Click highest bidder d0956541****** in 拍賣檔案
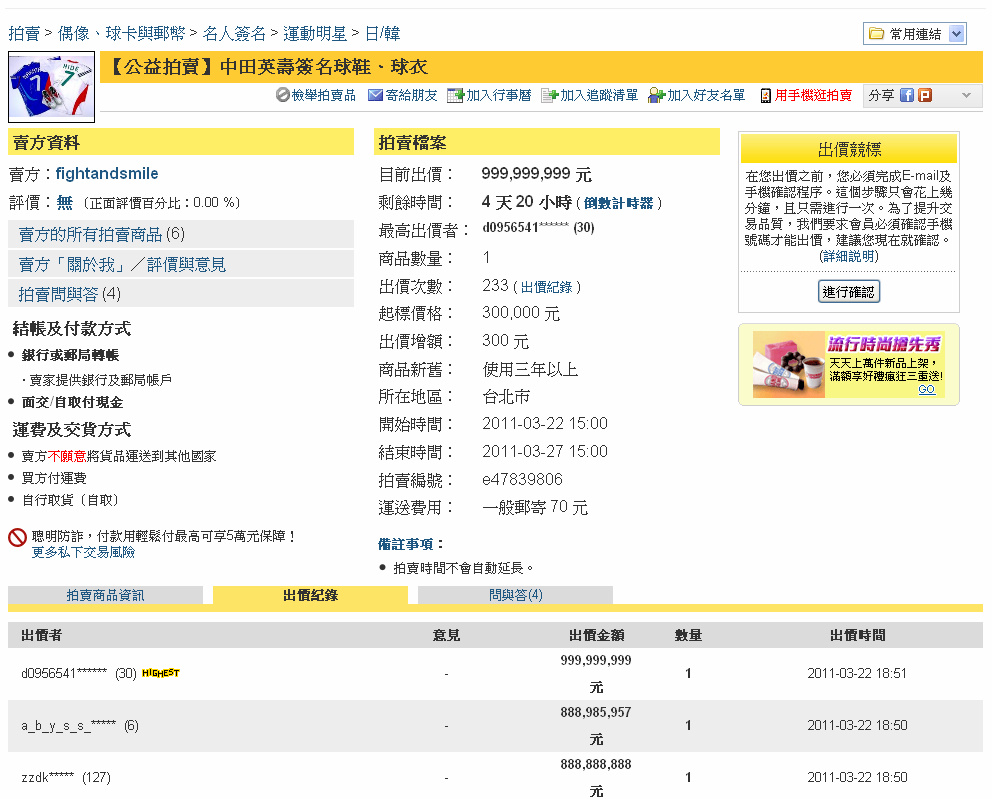This screenshot has height=799, width=992. [525, 227]
